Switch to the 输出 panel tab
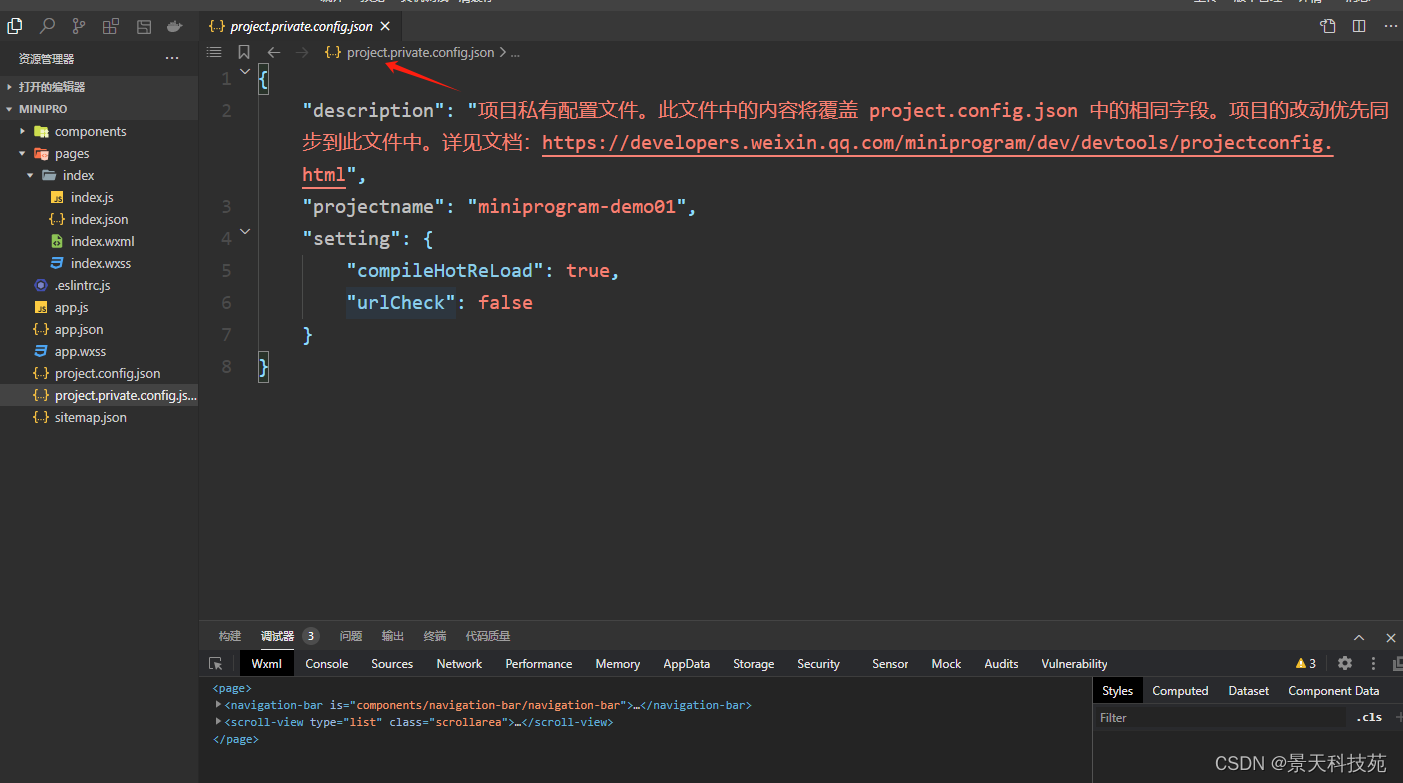Viewport: 1403px width, 783px height. pyautogui.click(x=393, y=636)
